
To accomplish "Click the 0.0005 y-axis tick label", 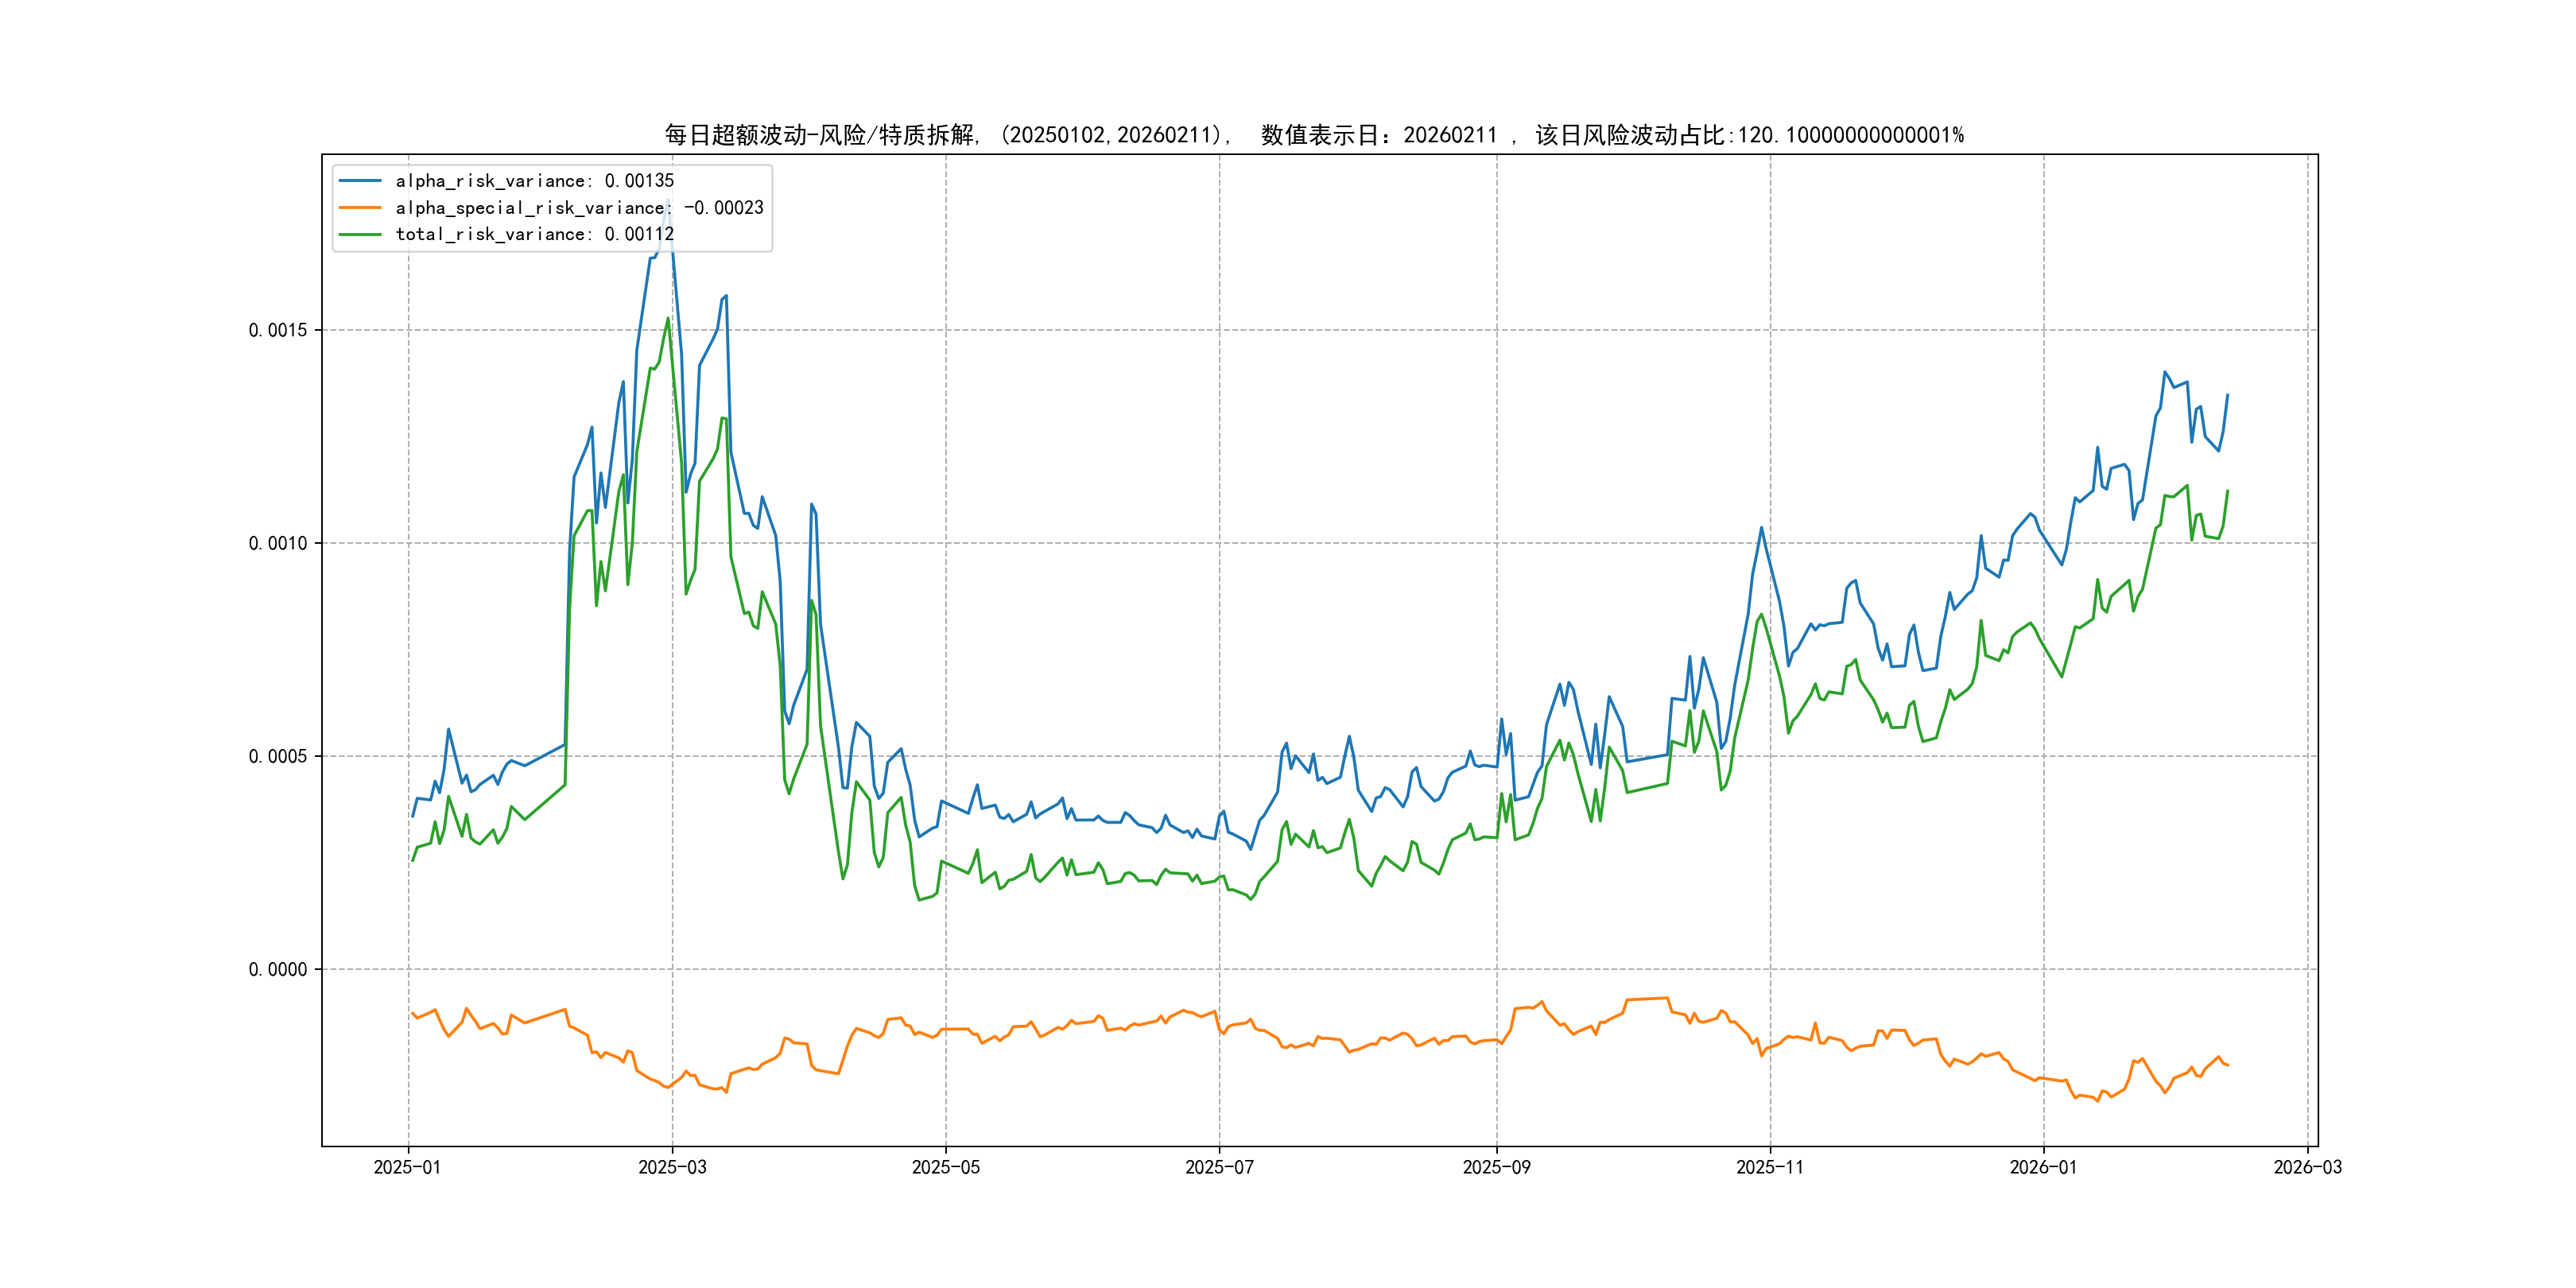I will click(x=278, y=756).
